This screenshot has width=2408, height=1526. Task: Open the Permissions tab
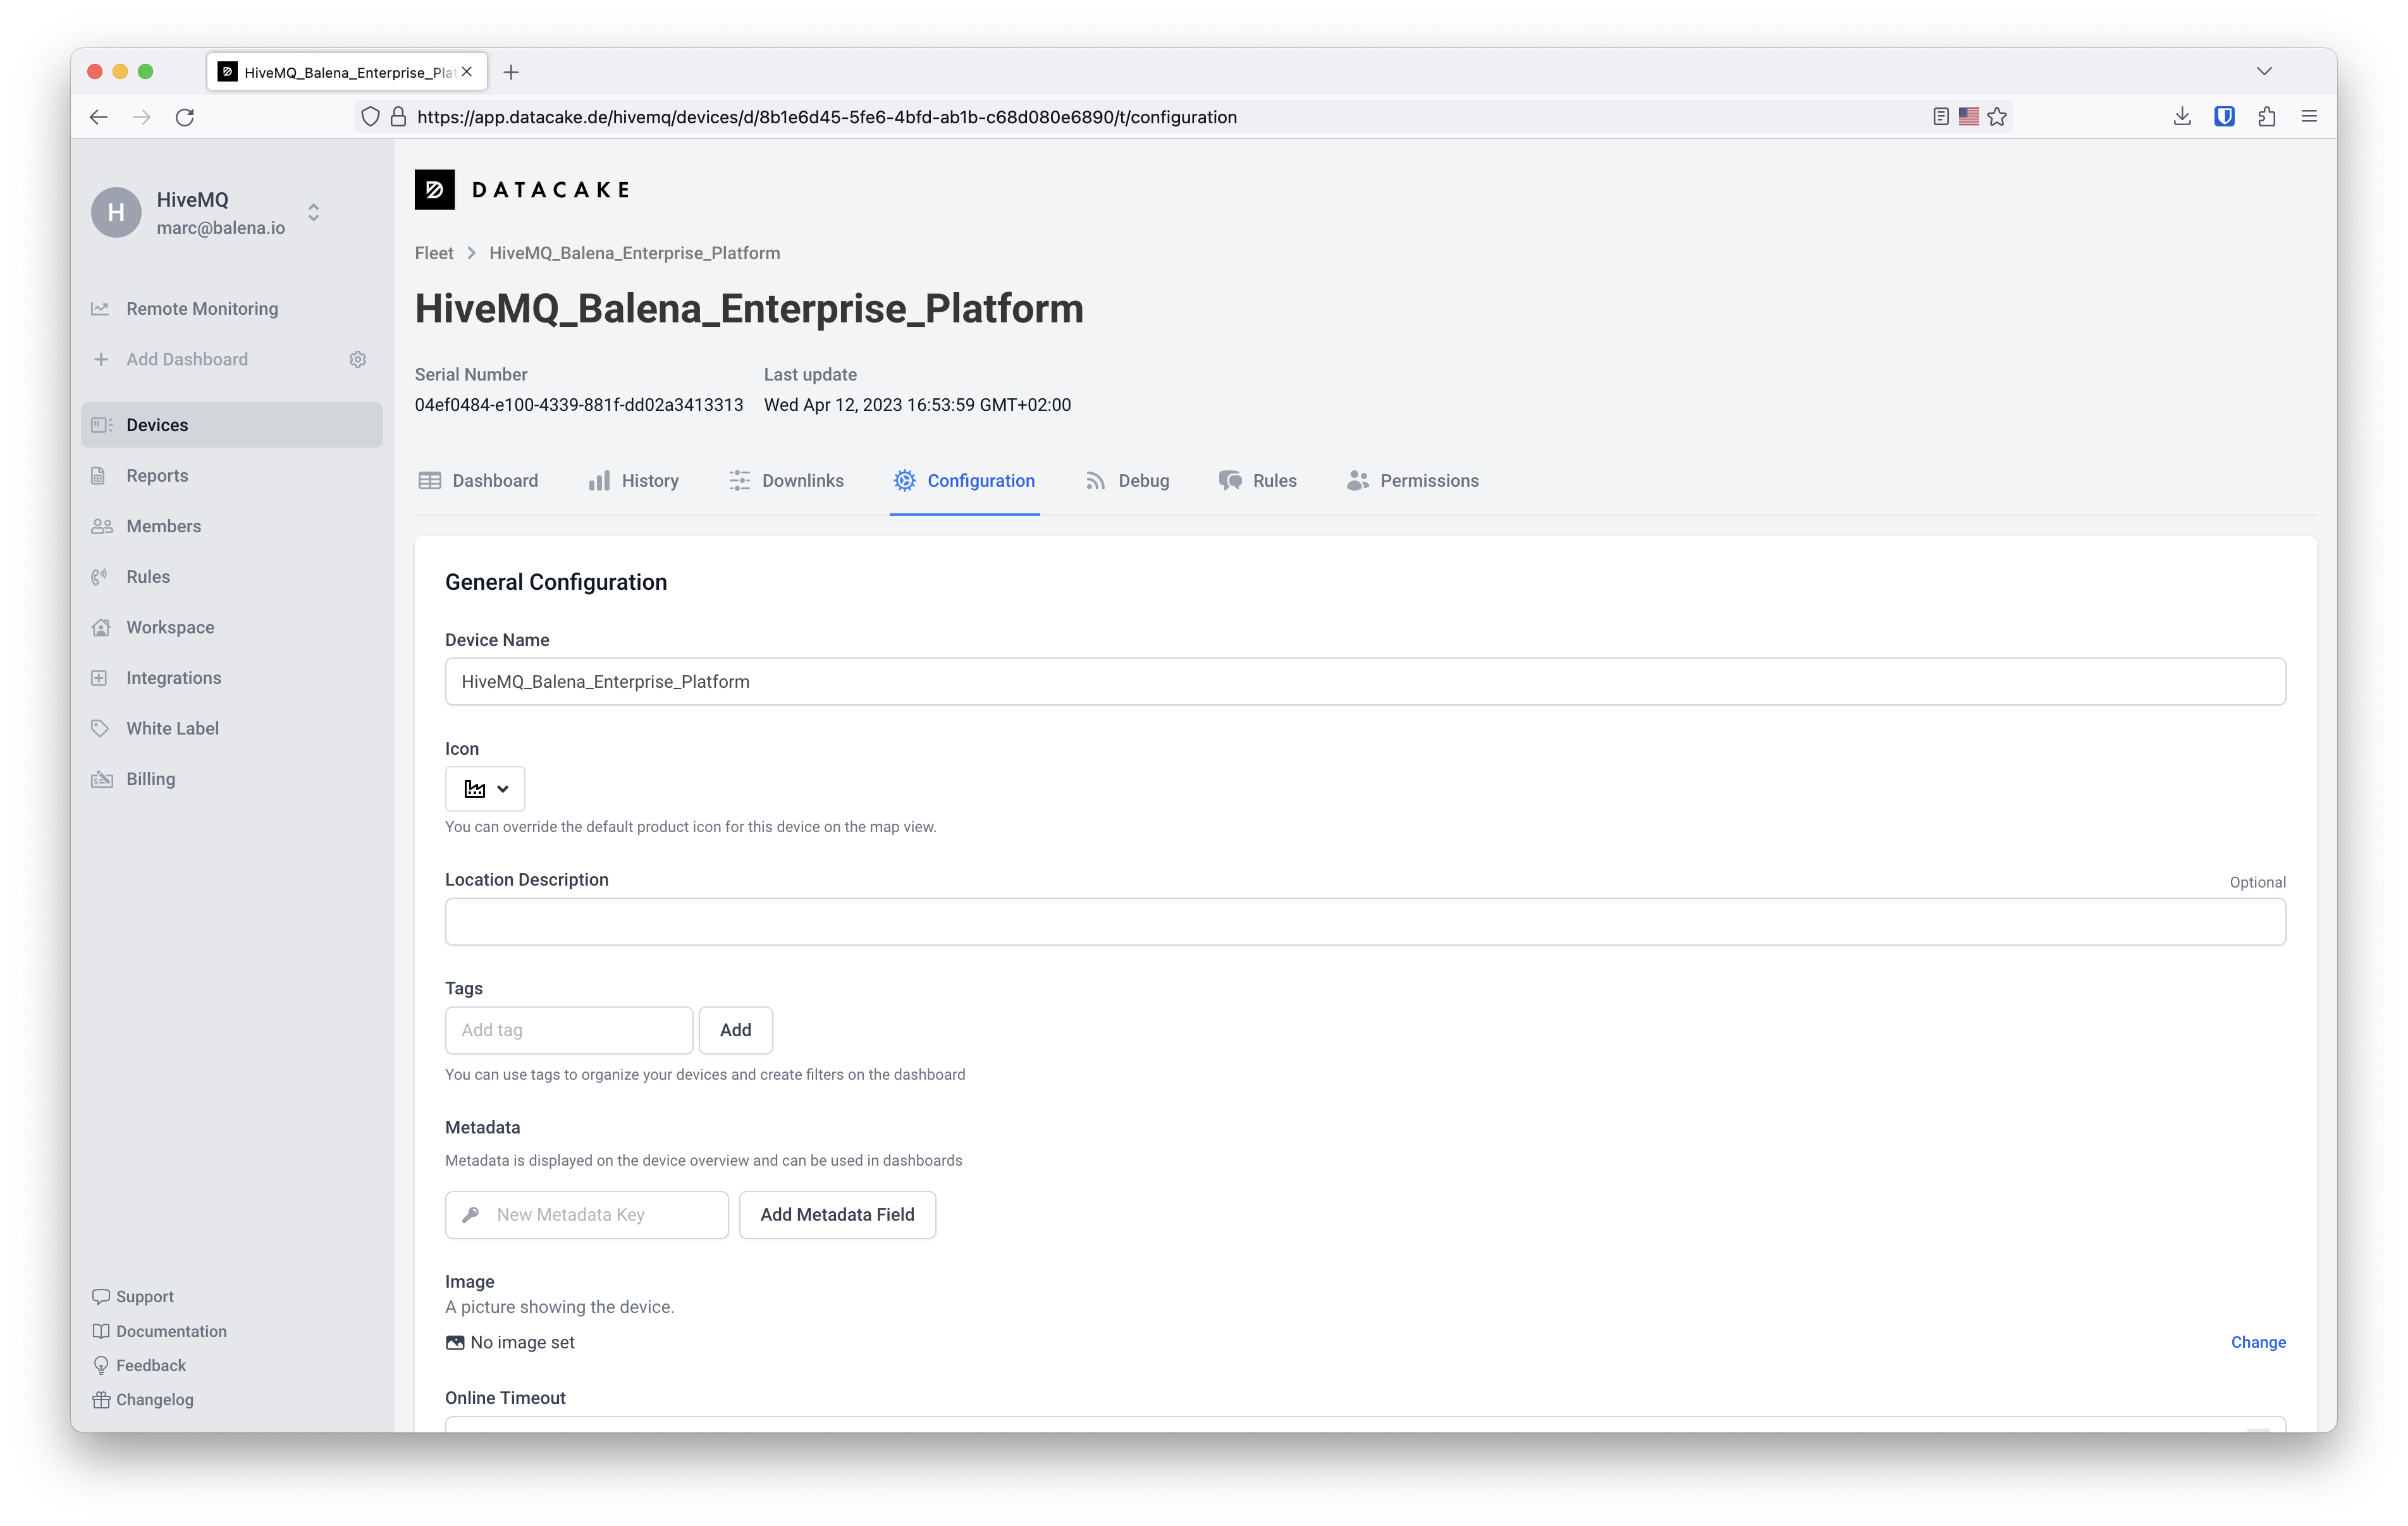[x=1429, y=481]
